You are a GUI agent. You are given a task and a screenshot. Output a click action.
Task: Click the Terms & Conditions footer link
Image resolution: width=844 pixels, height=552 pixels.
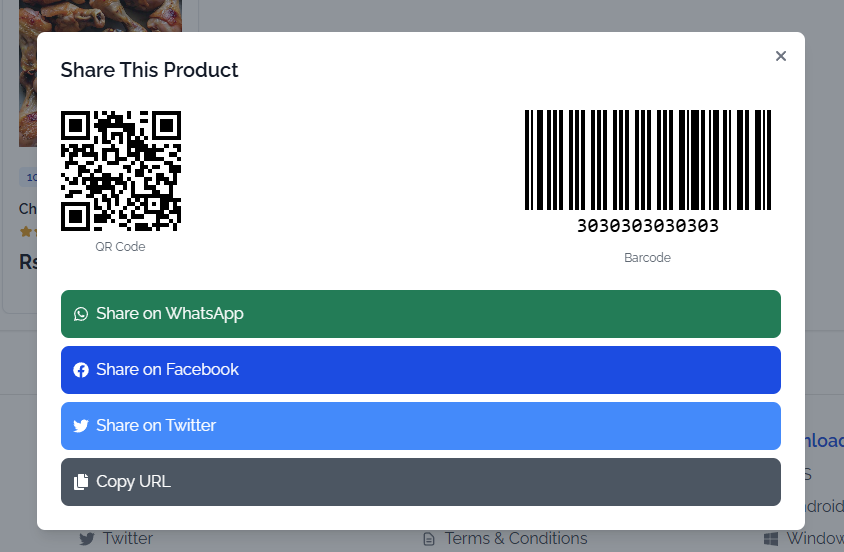tap(516, 539)
